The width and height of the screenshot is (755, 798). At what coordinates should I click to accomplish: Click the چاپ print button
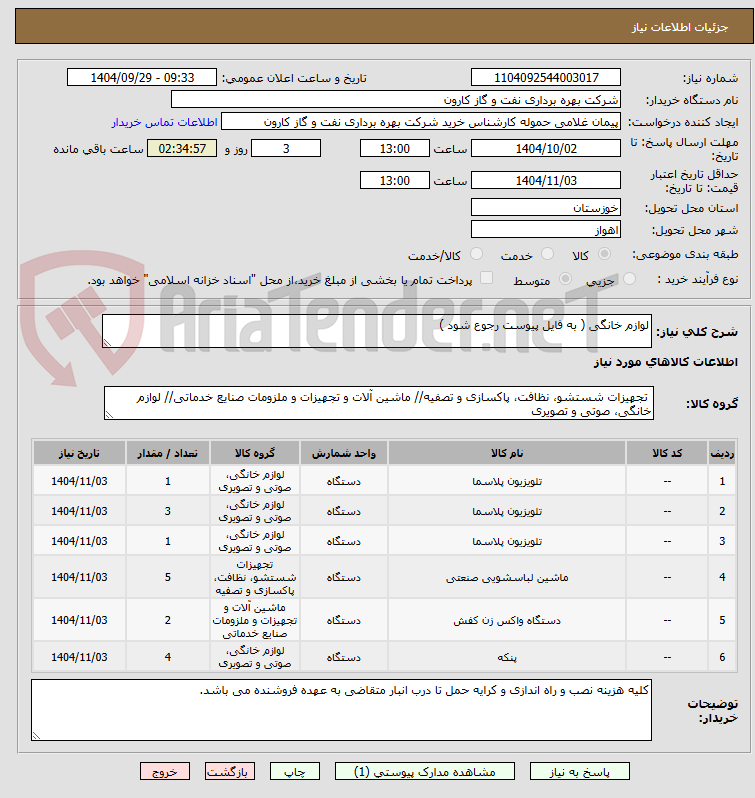pos(295,772)
